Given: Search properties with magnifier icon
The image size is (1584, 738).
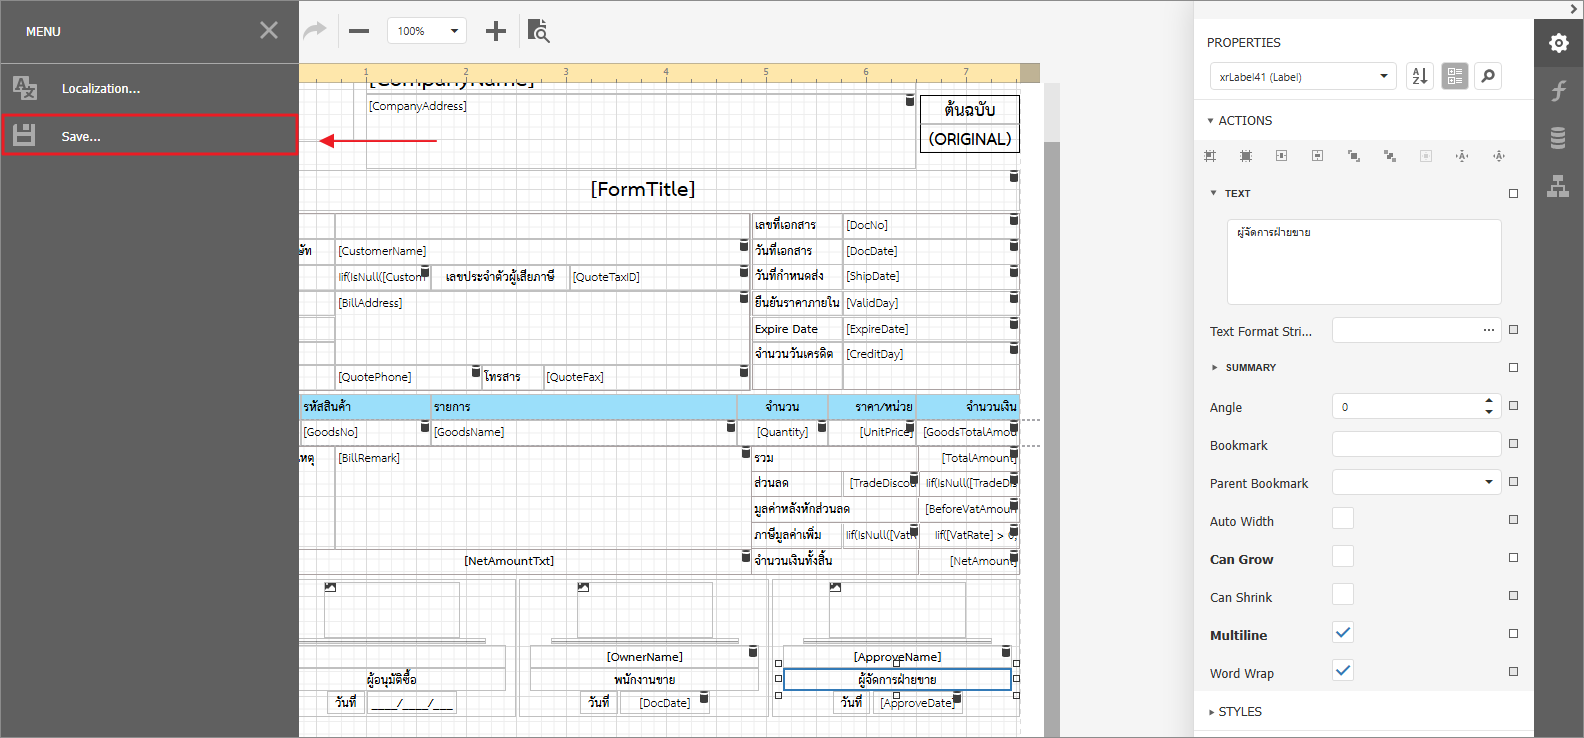Looking at the screenshot, I should [1488, 76].
